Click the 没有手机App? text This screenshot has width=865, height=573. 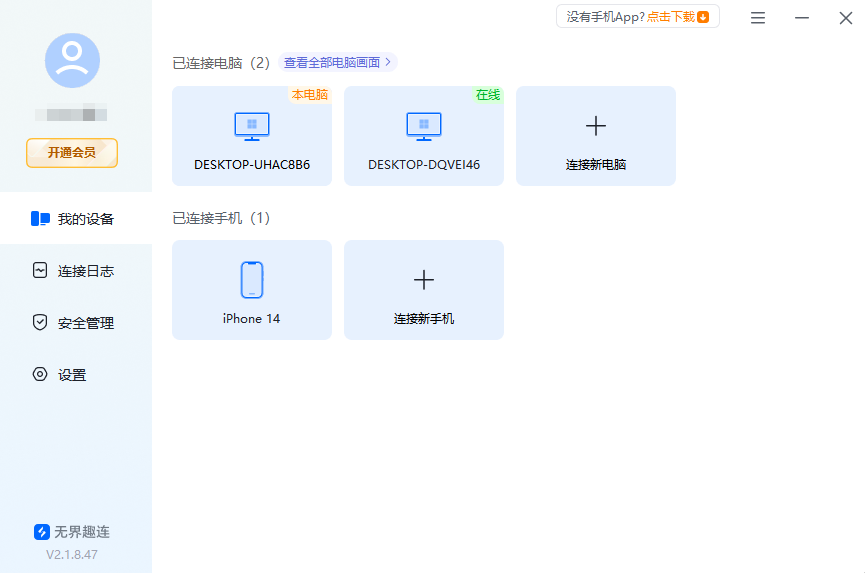[605, 17]
